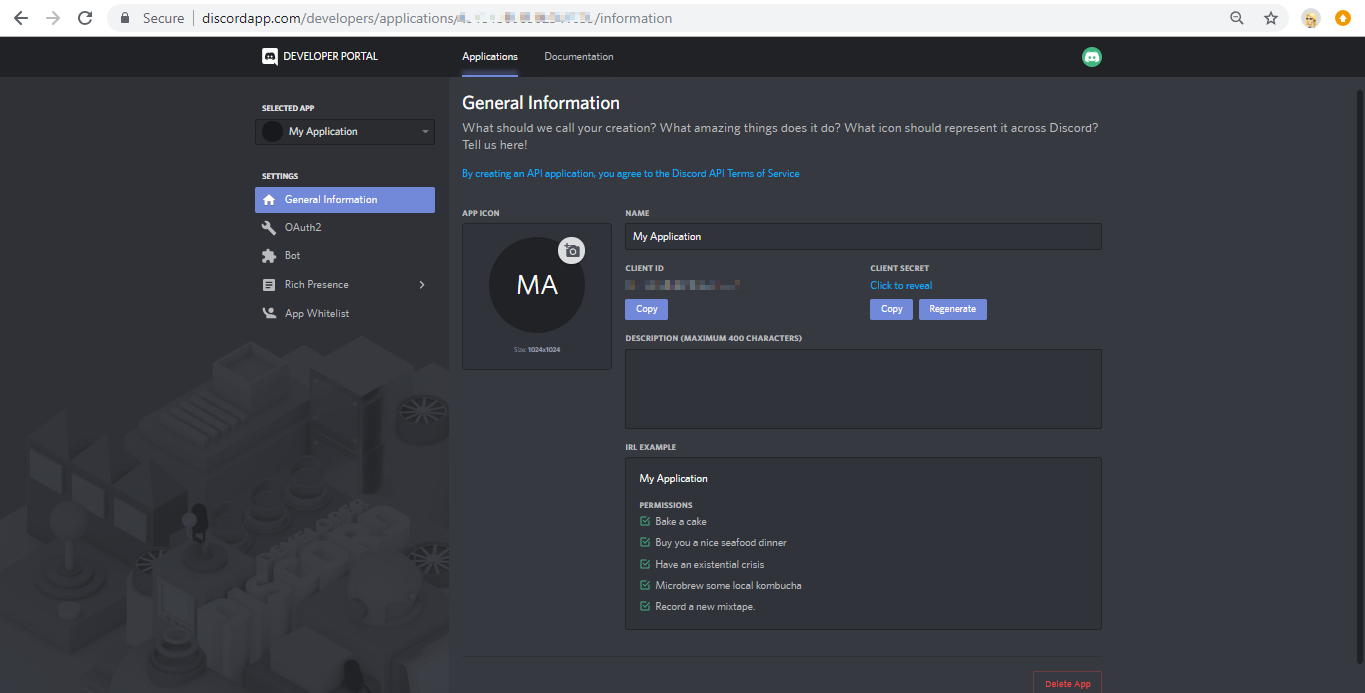
Task: Click the MA app icon placeholder
Action: point(537,285)
